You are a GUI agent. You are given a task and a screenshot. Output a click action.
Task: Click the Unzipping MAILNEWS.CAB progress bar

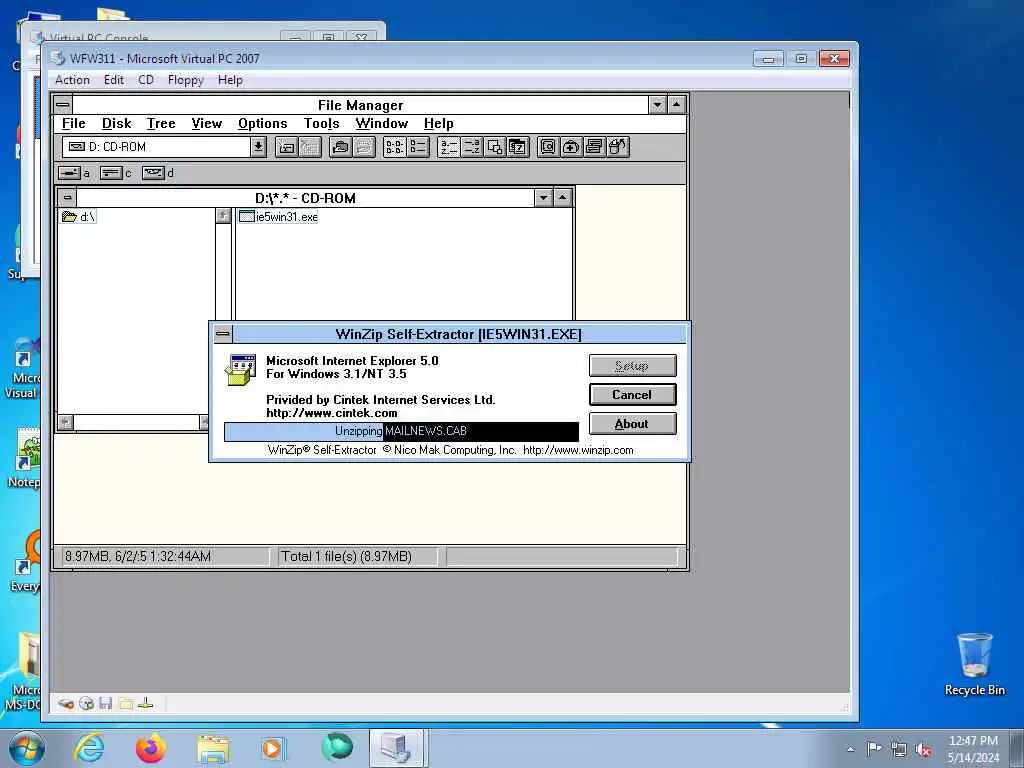click(401, 431)
